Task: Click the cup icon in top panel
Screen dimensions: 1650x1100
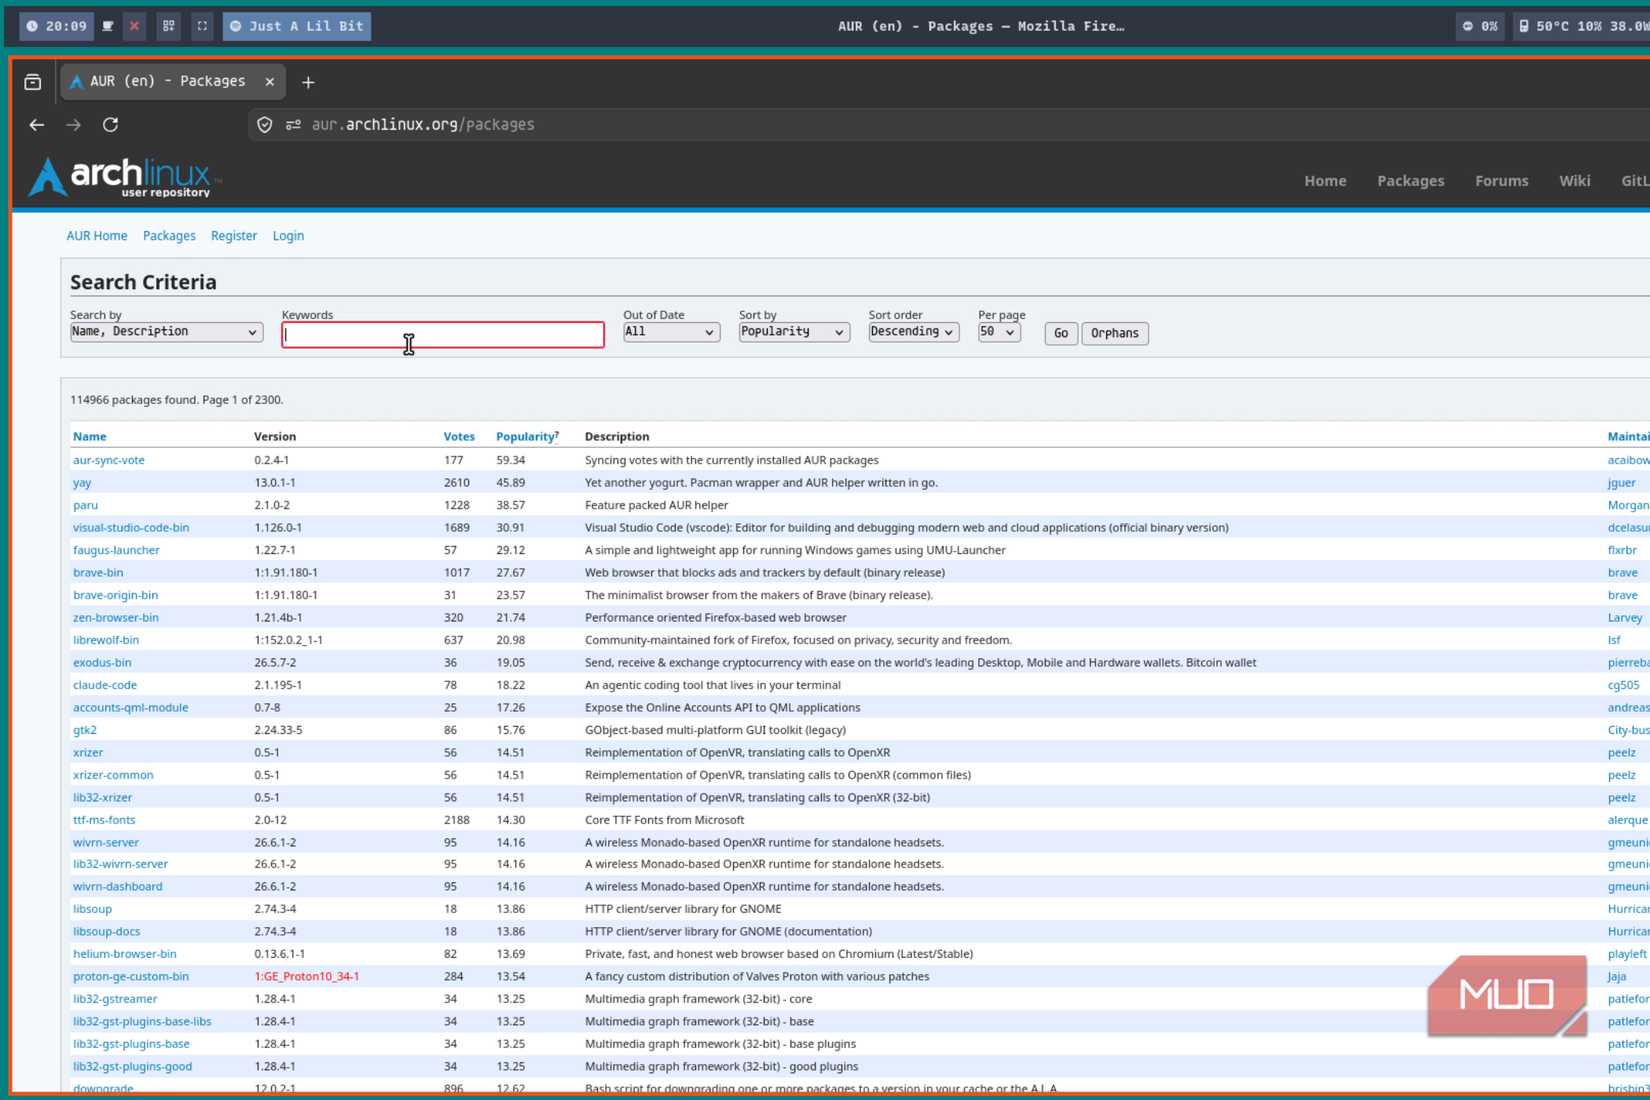Action: click(108, 26)
